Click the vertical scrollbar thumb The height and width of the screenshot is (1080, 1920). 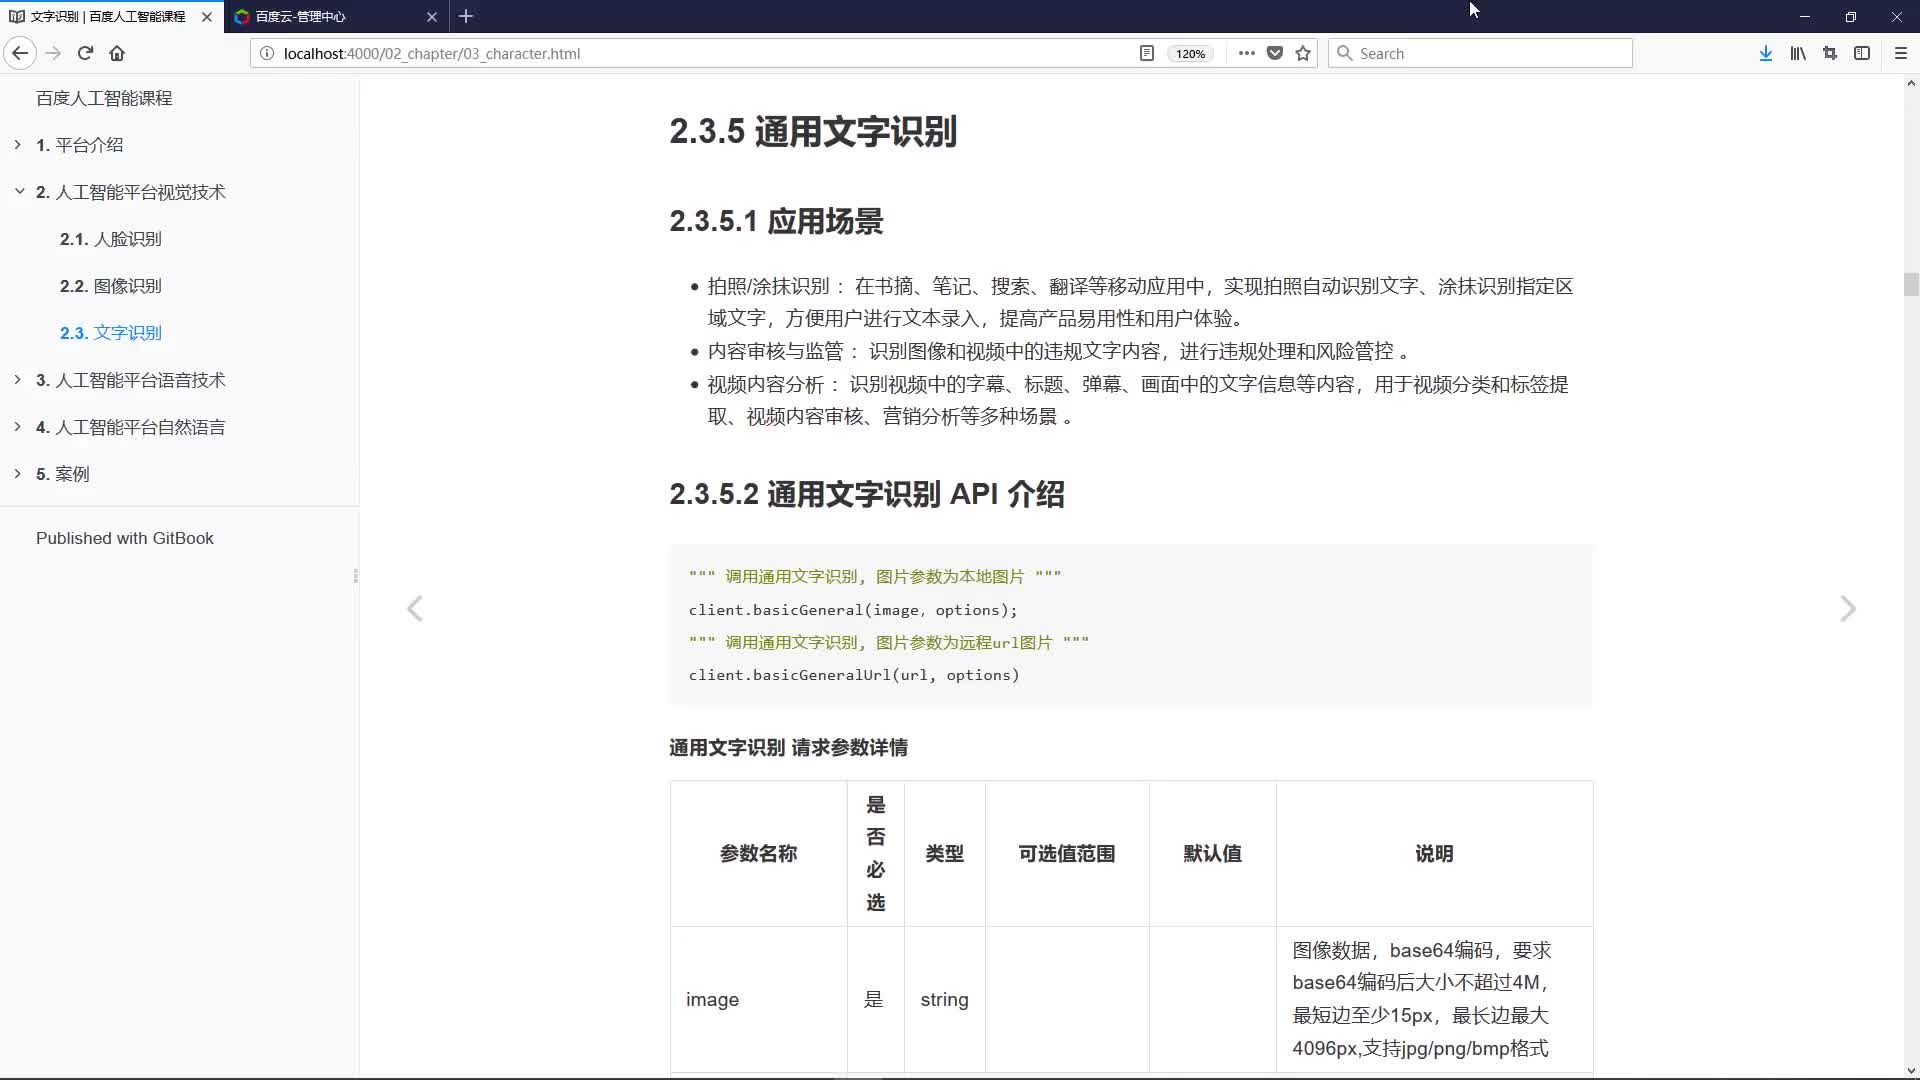point(1911,285)
